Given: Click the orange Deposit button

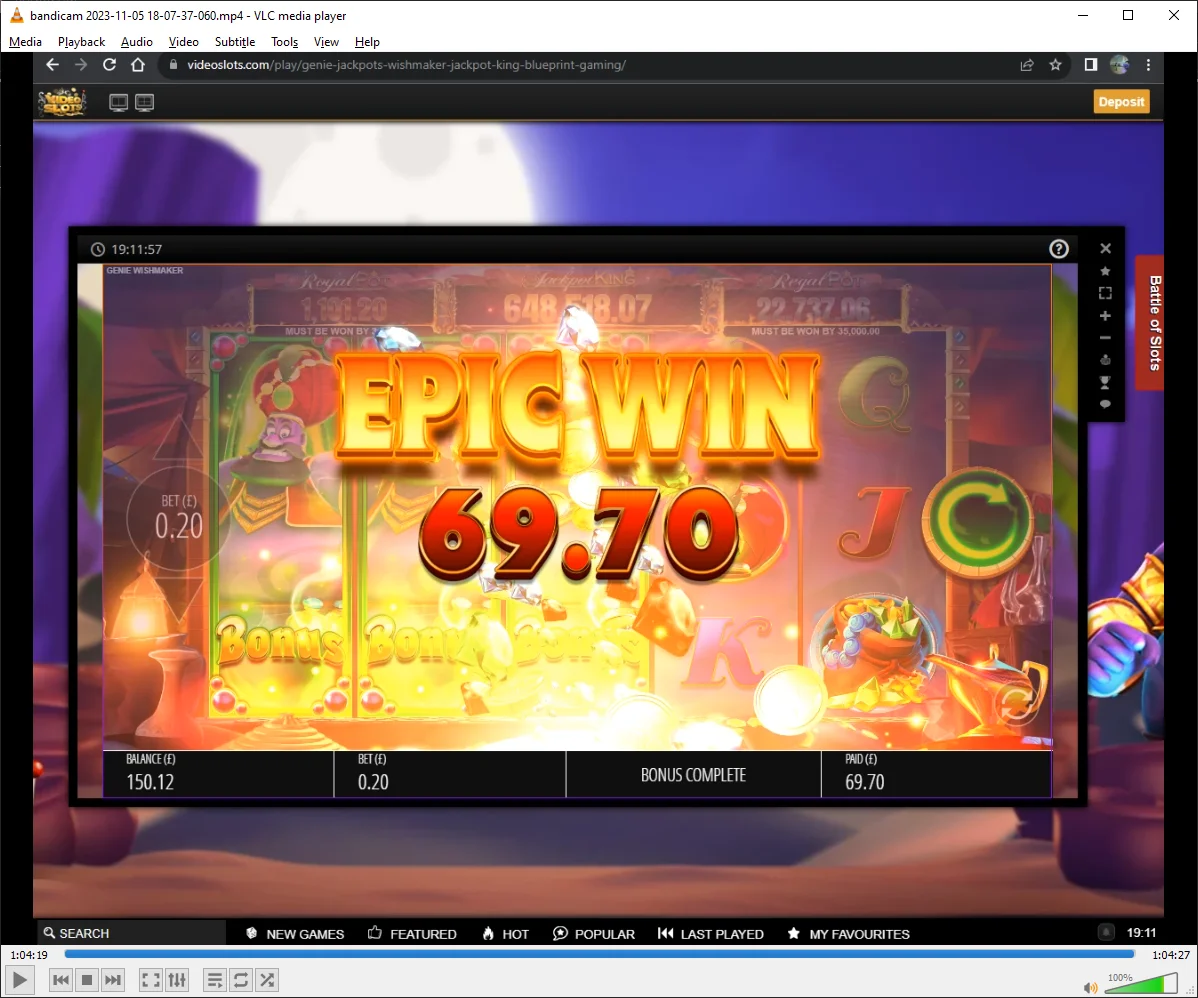Looking at the screenshot, I should click(x=1121, y=102).
